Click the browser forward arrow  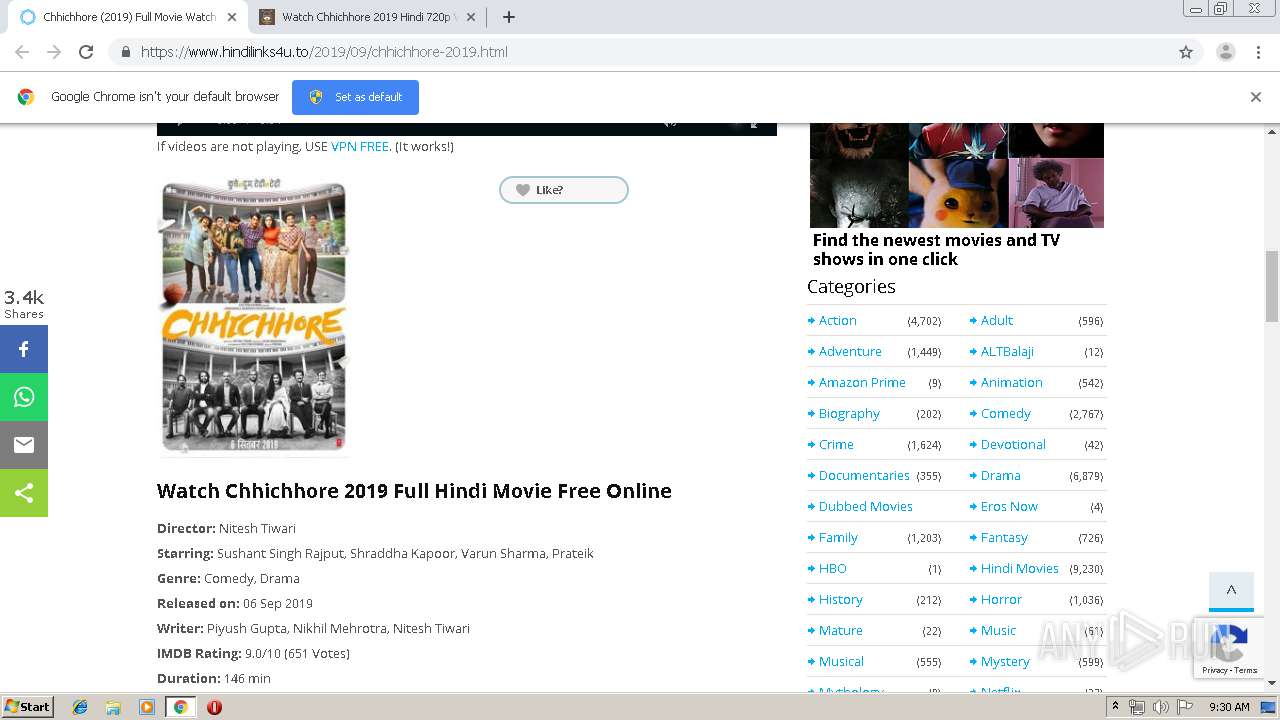(x=54, y=52)
